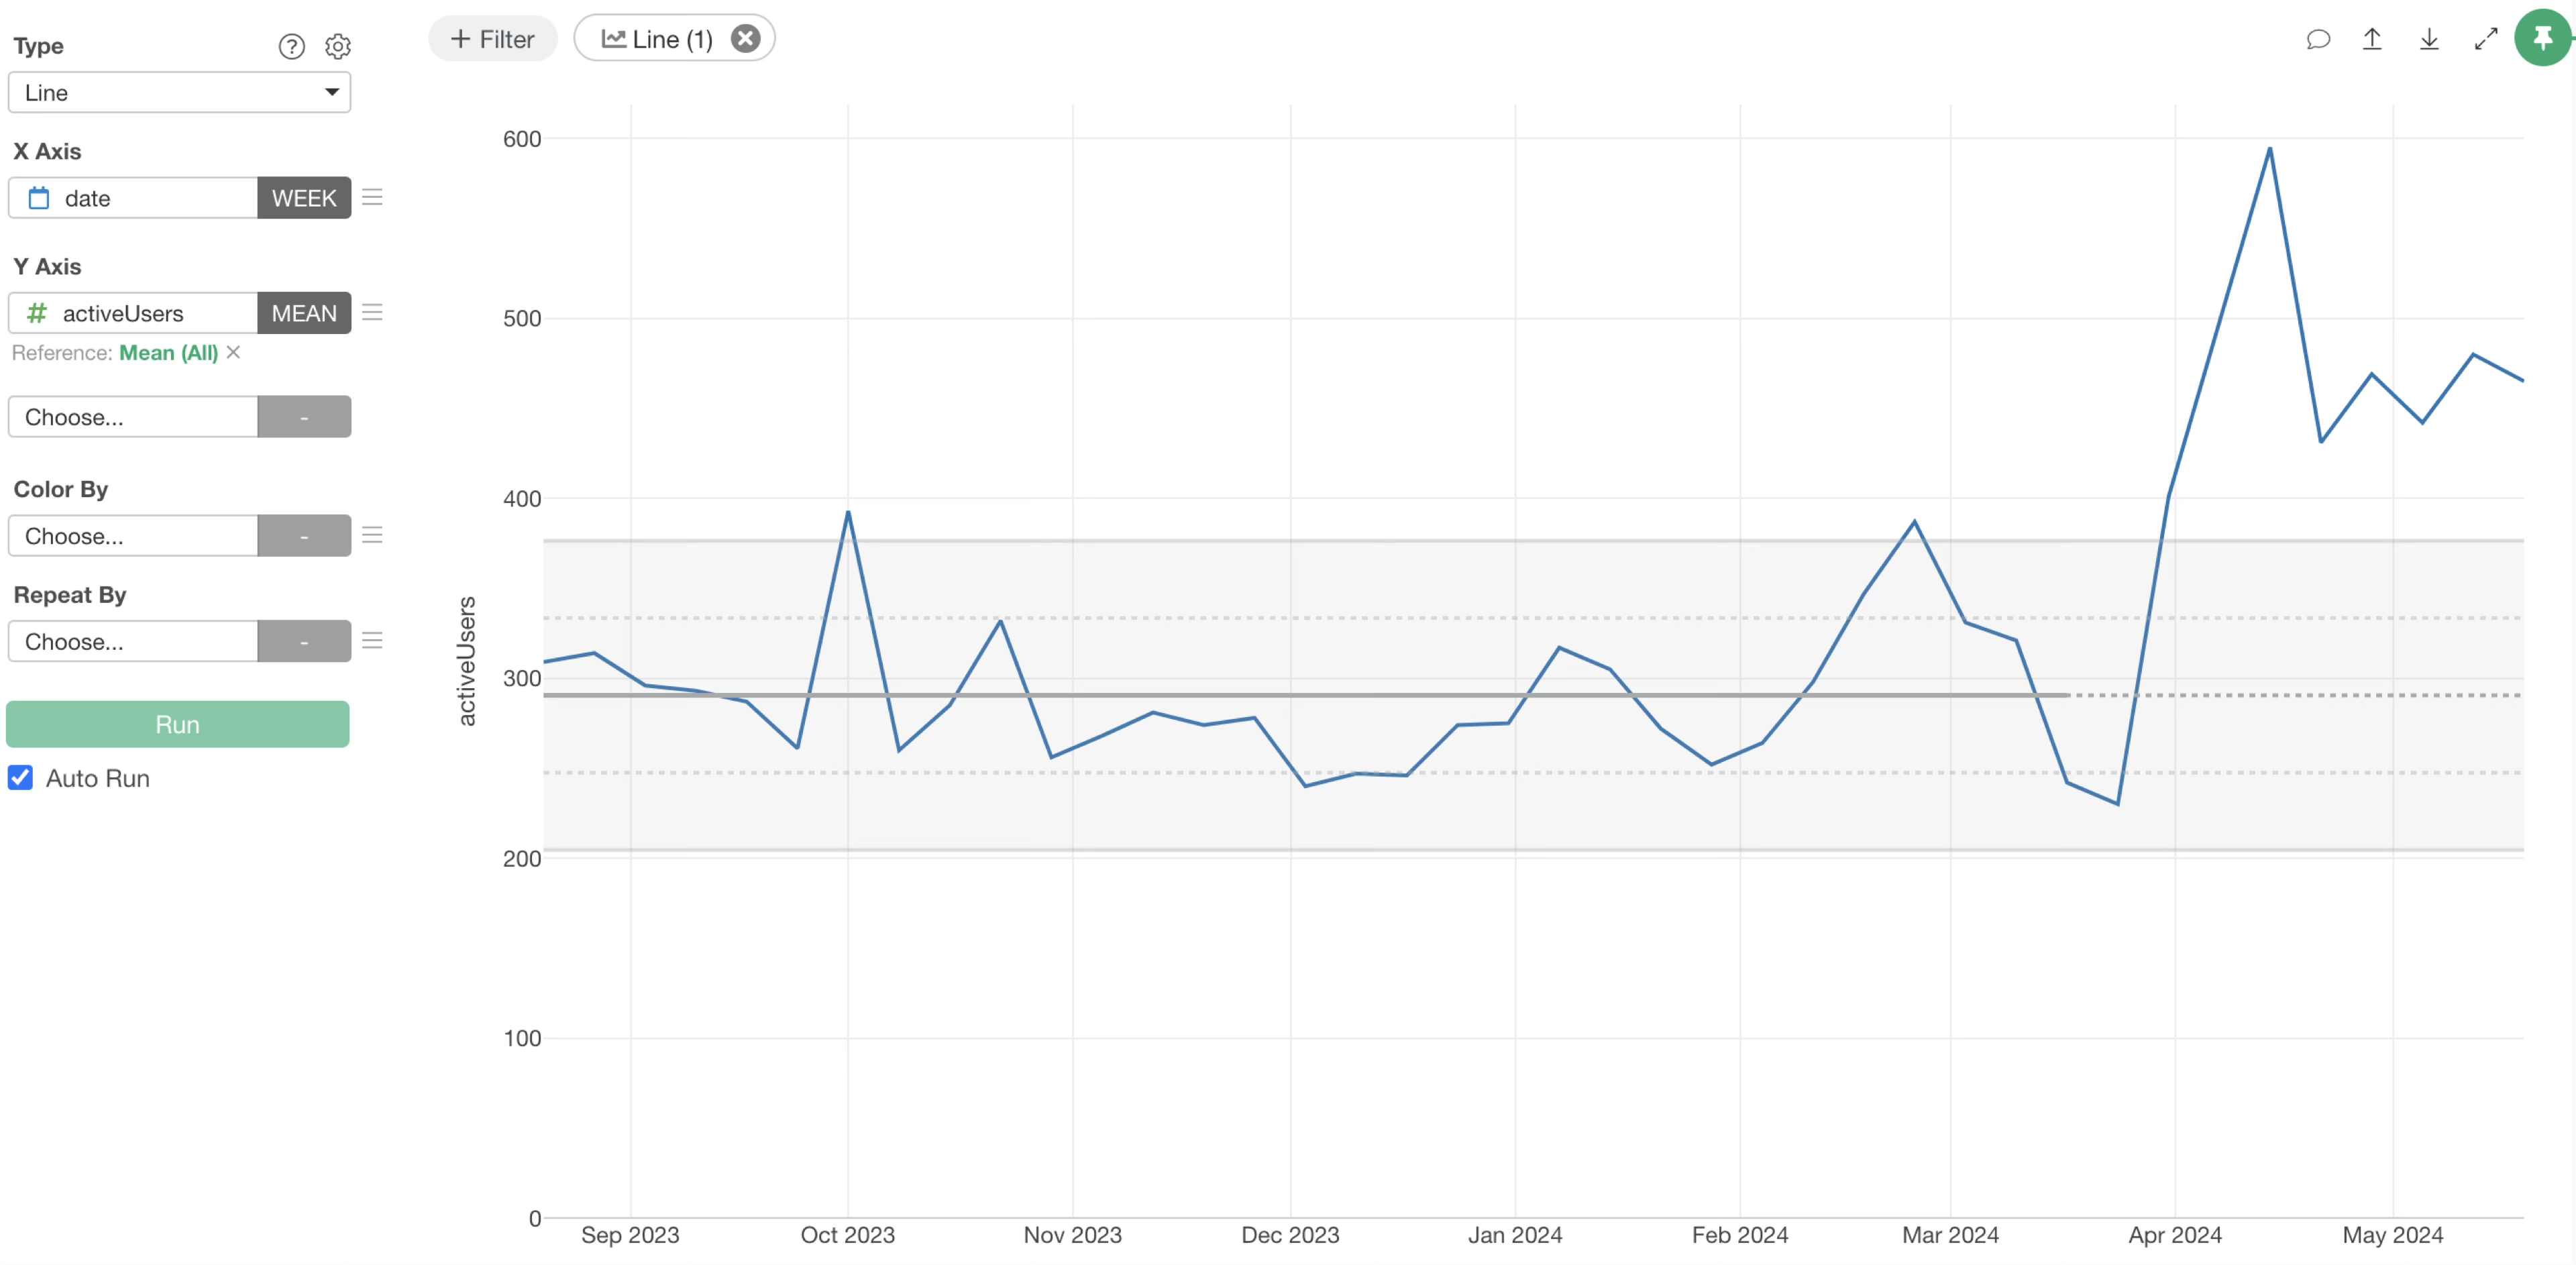This screenshot has width=2576, height=1265.
Task: Click the download arrow icon
Action: (x=2429, y=39)
